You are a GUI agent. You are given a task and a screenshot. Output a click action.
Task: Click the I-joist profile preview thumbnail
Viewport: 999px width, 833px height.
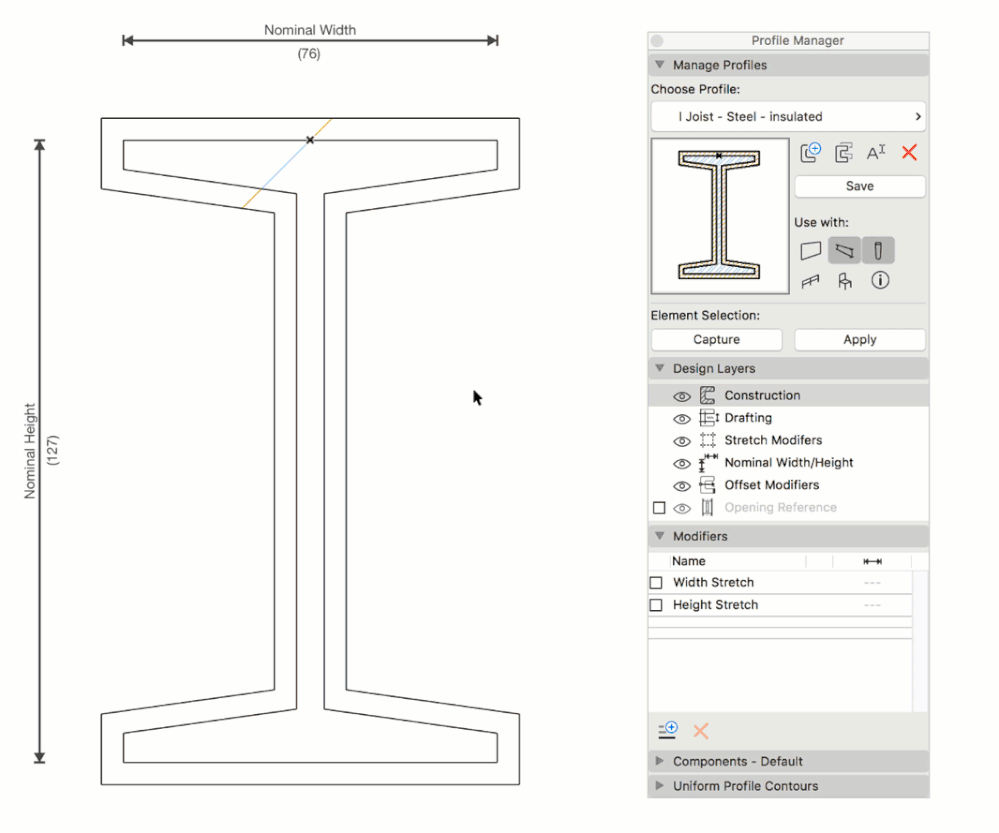(720, 216)
